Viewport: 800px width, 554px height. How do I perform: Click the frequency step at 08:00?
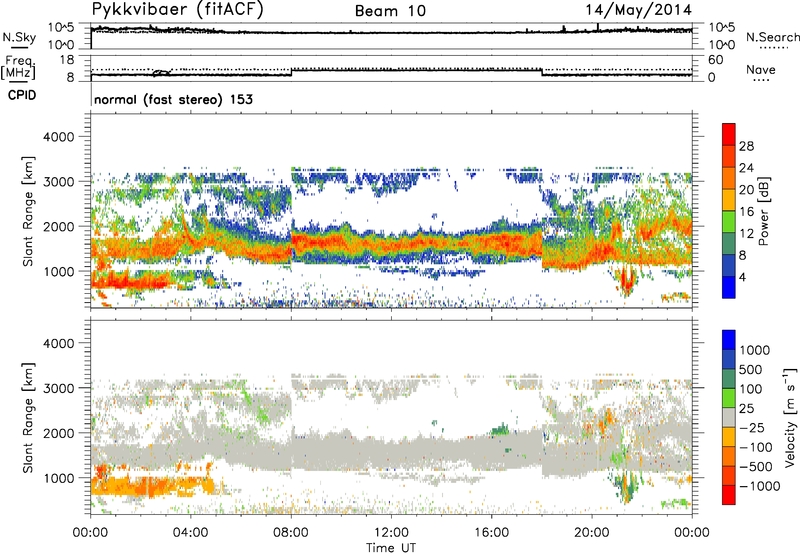291,72
